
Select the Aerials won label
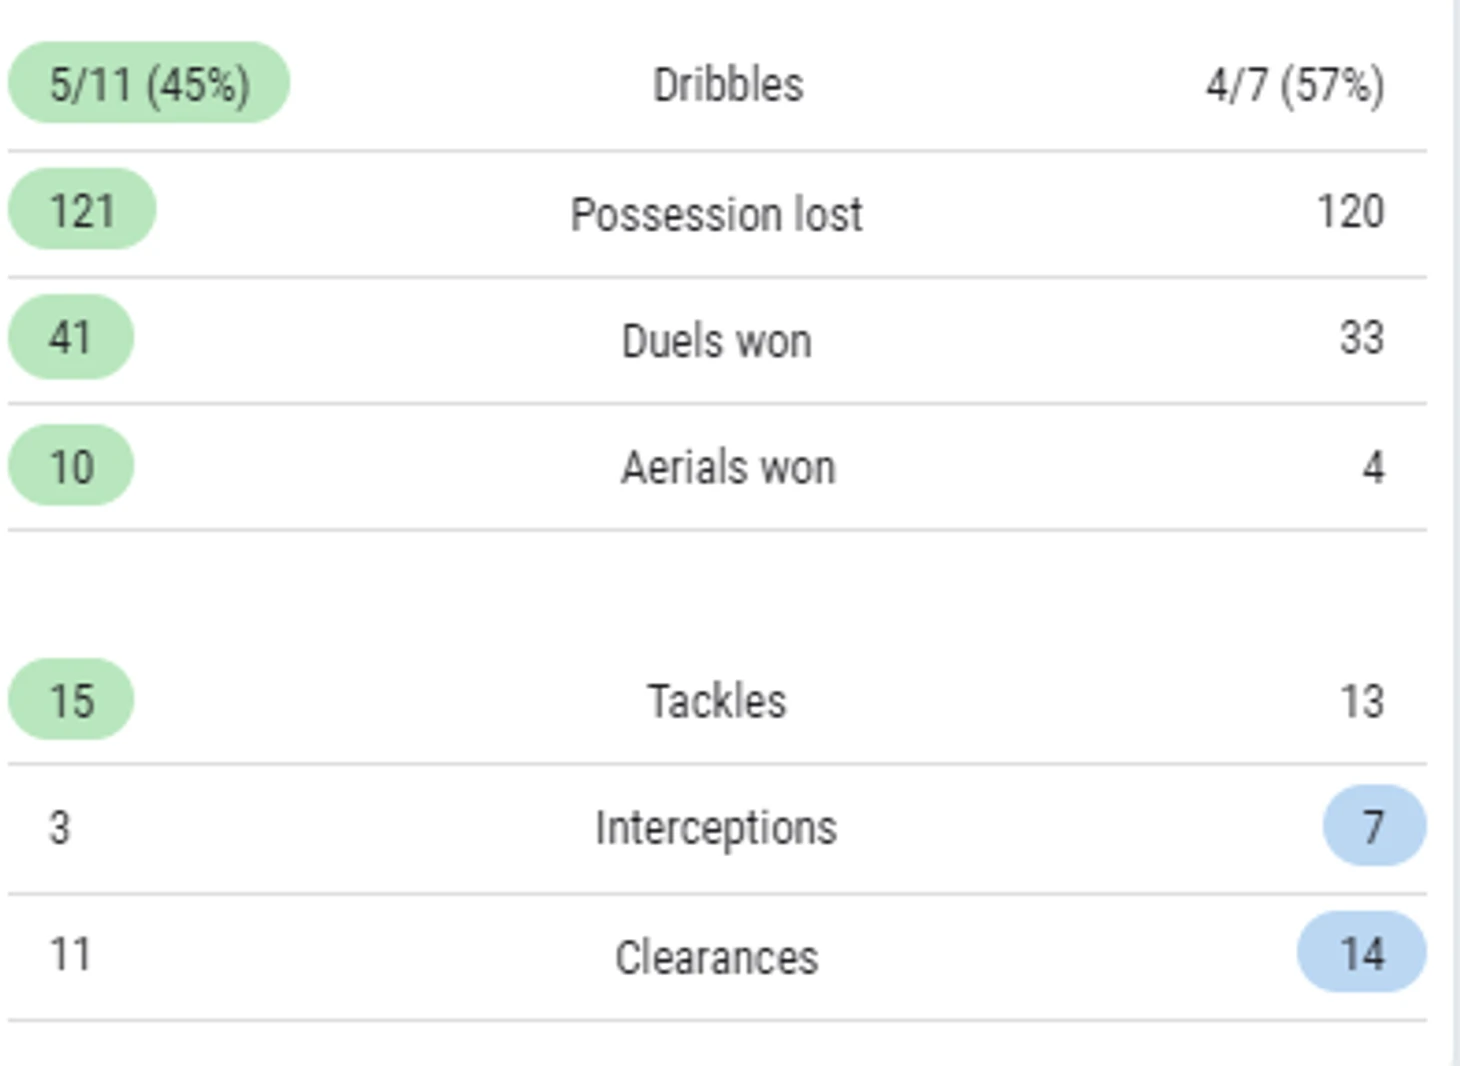(x=728, y=467)
